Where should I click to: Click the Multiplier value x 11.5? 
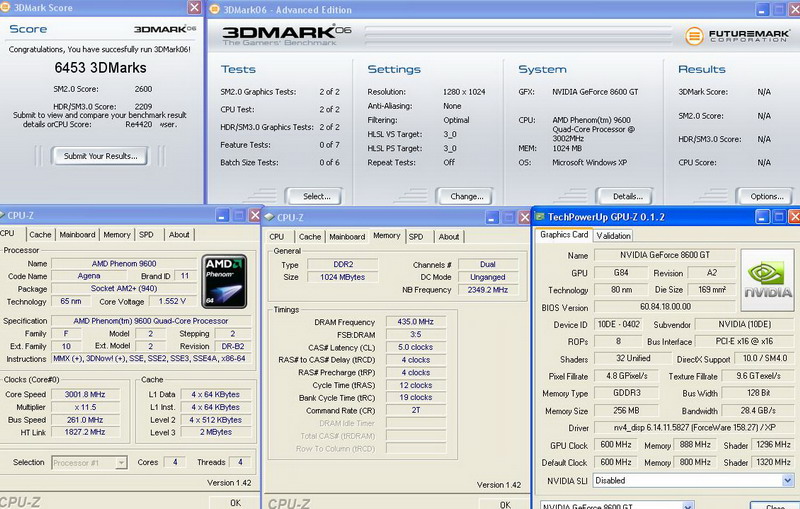tap(85, 407)
